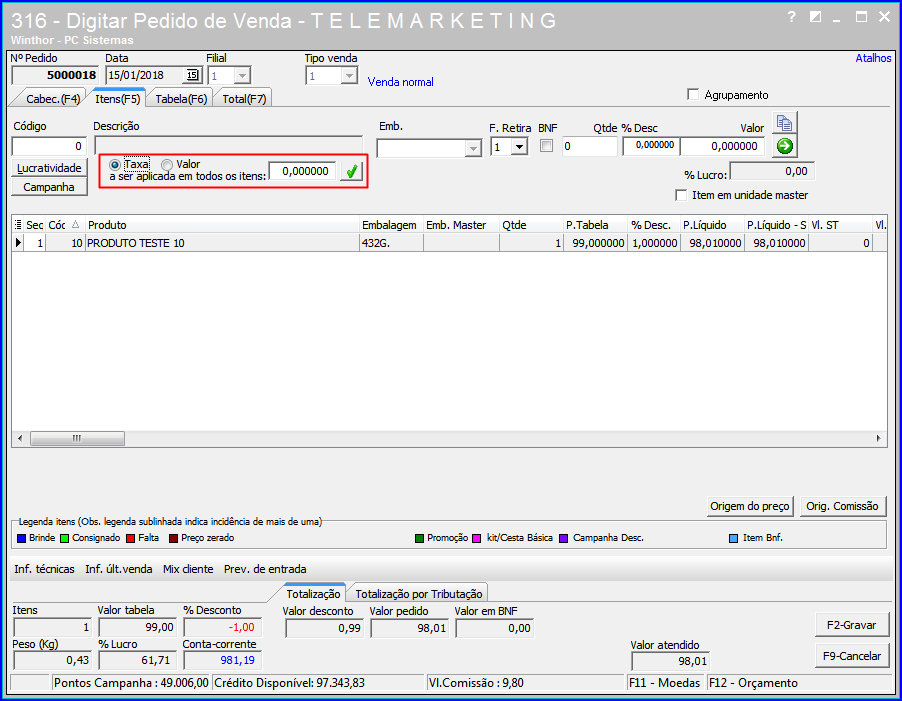Check Item em unidade master
Viewport: 902px width, 701px height.
tap(681, 196)
